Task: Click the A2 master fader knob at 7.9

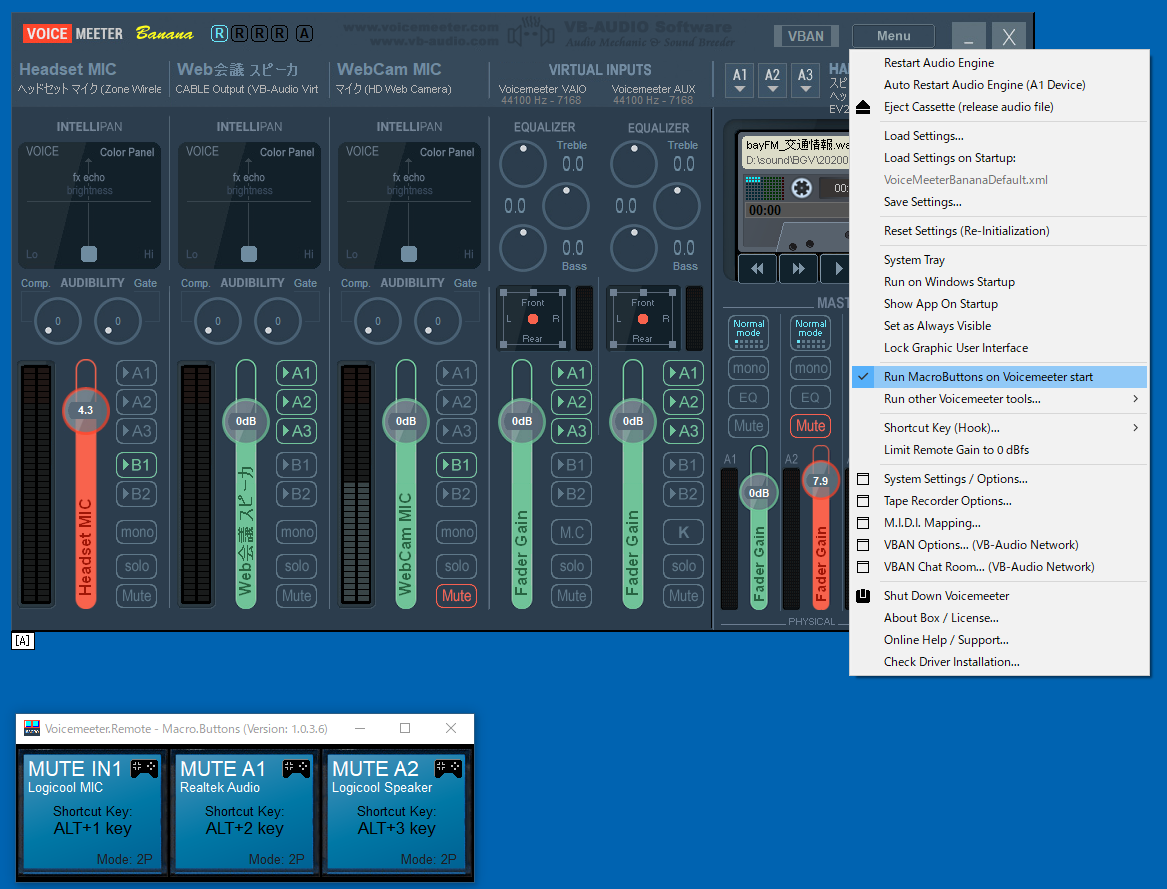Action: [820, 481]
